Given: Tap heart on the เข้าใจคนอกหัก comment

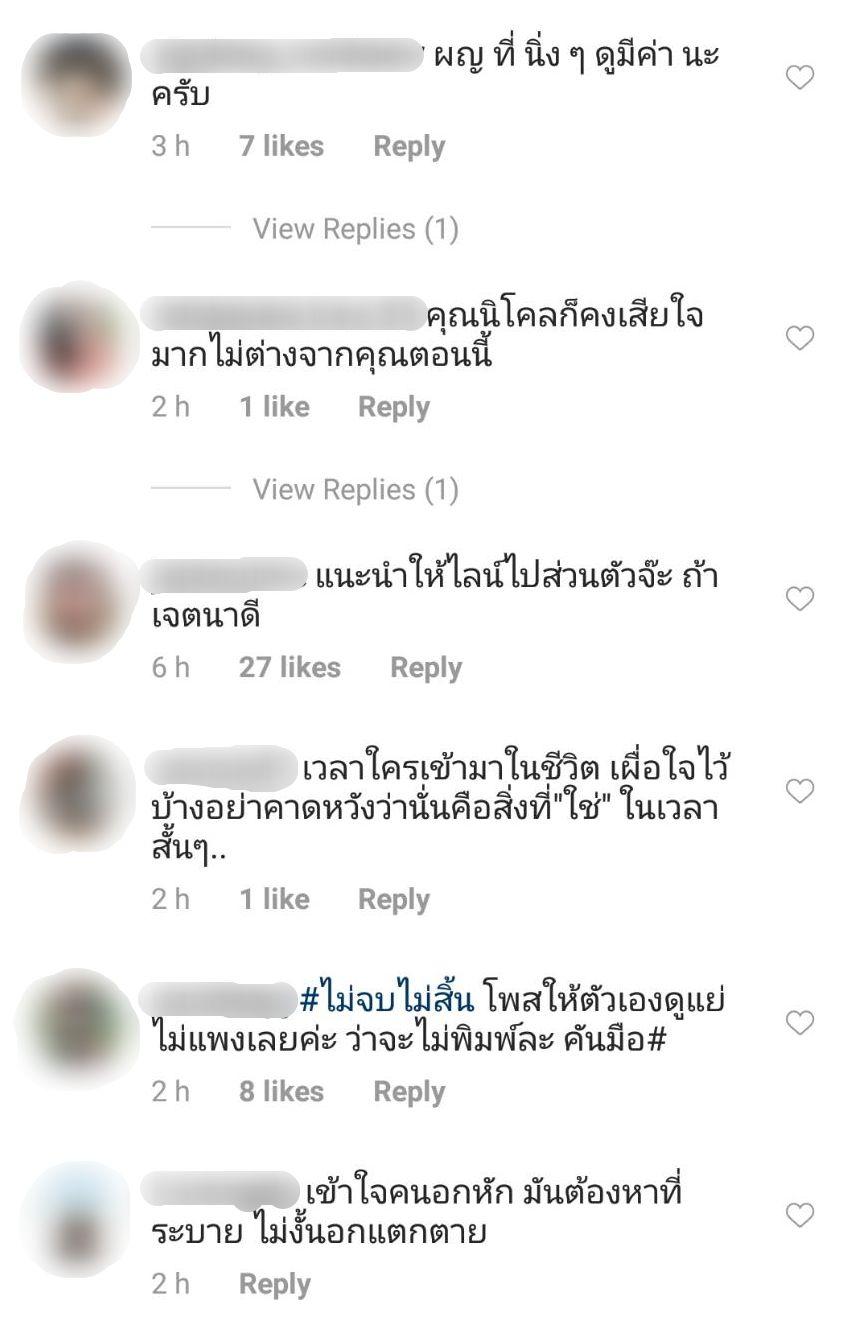Looking at the screenshot, I should (800, 1215).
